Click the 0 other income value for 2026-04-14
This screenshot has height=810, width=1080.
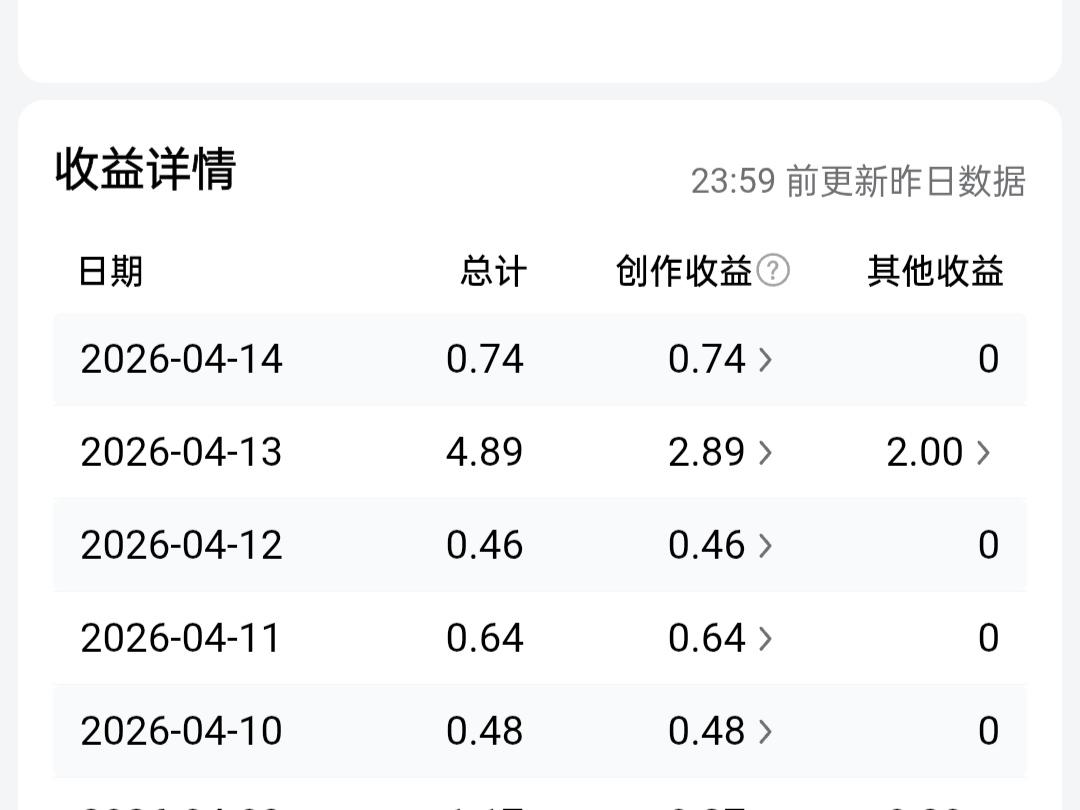click(x=988, y=360)
